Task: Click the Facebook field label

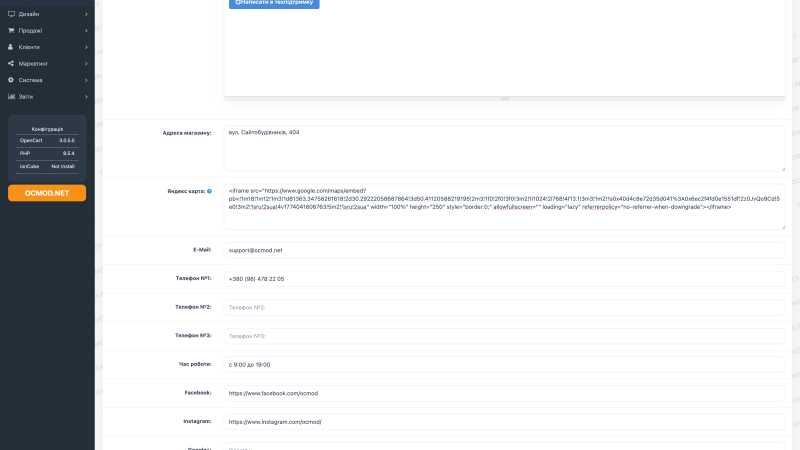Action: pos(198,393)
